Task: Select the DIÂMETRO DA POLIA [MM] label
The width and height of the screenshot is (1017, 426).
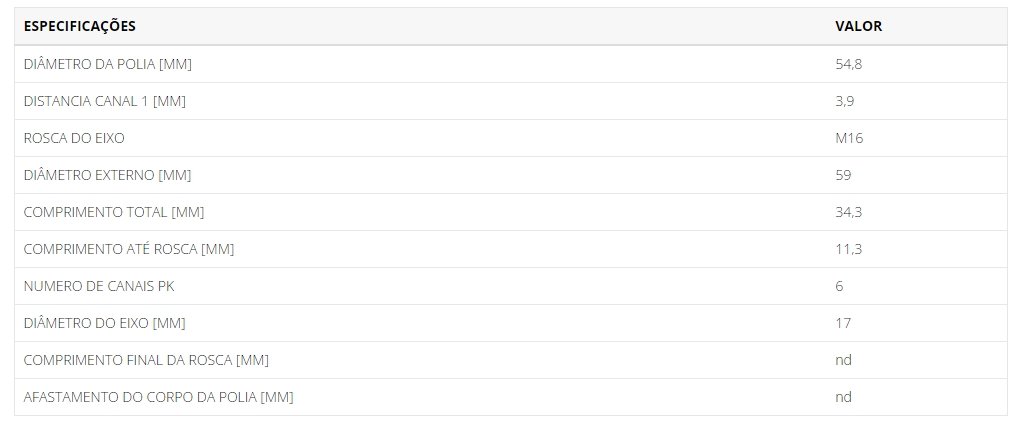Action: click(x=108, y=64)
